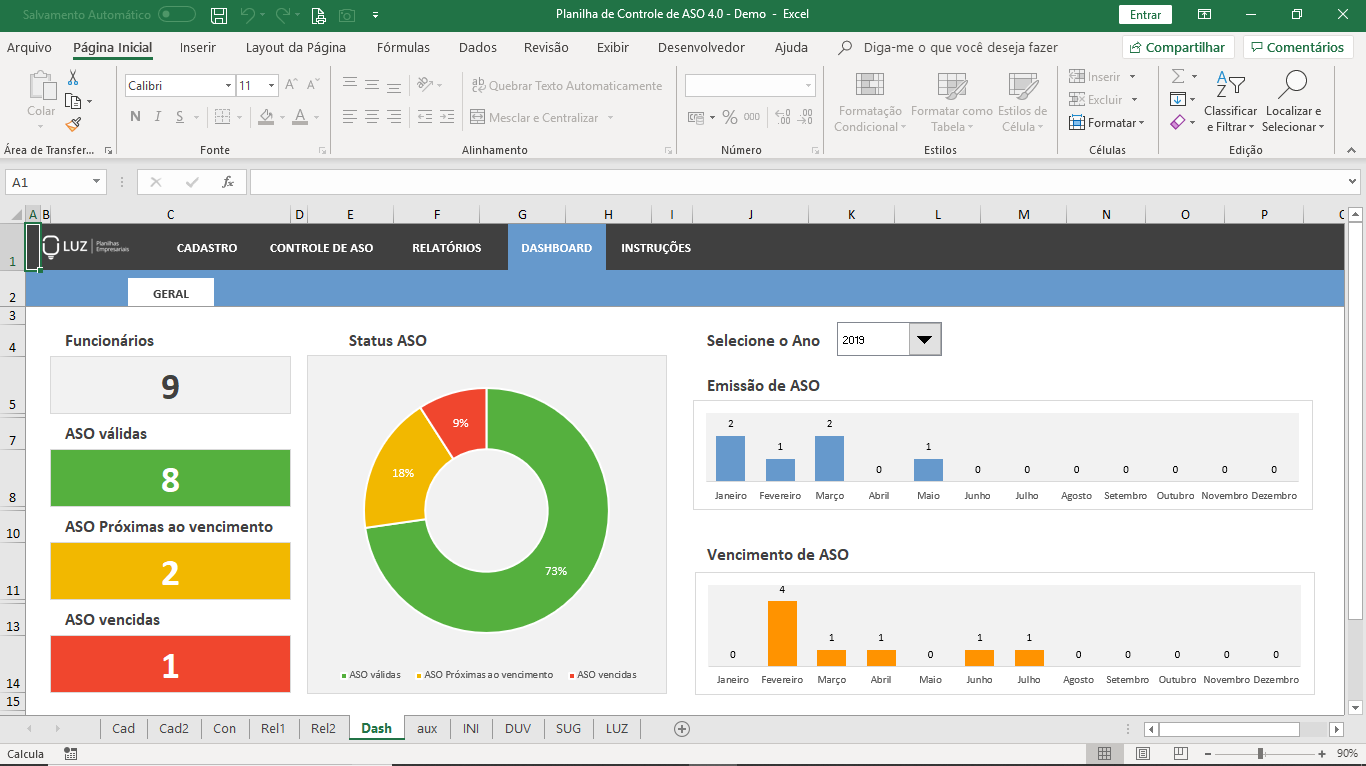This screenshot has width=1366, height=766.
Task: Toggle underline (S) formatting
Action: 180,117
